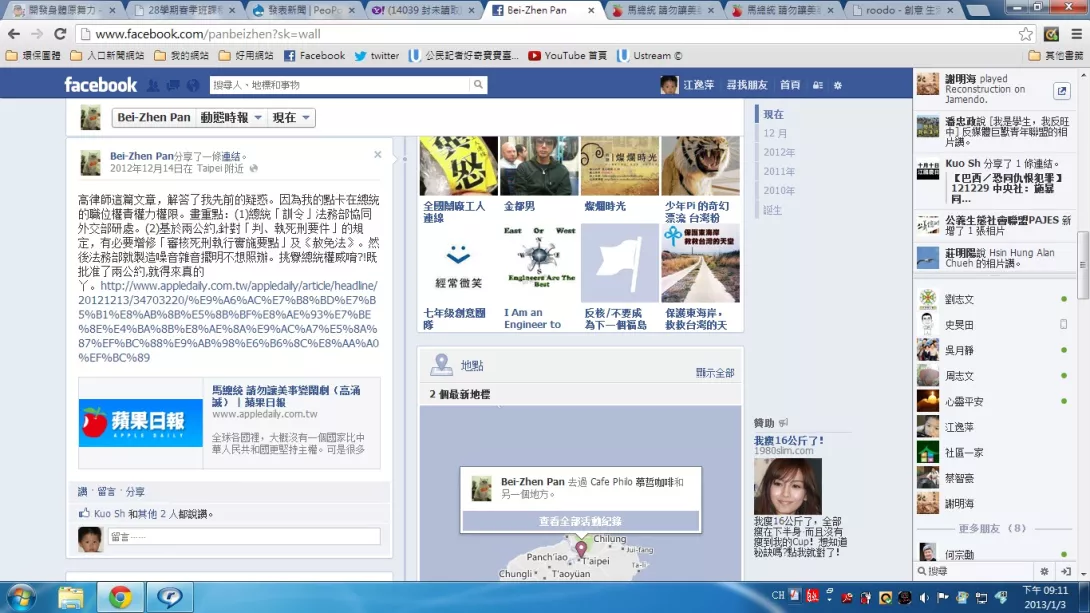Click 讚 under the shared post
The image size is (1090, 613).
tap(83, 491)
